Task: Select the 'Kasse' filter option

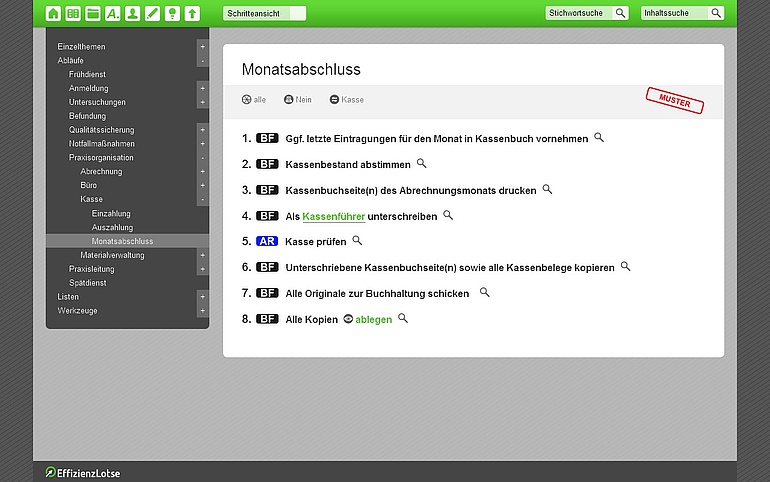Action: (x=347, y=100)
